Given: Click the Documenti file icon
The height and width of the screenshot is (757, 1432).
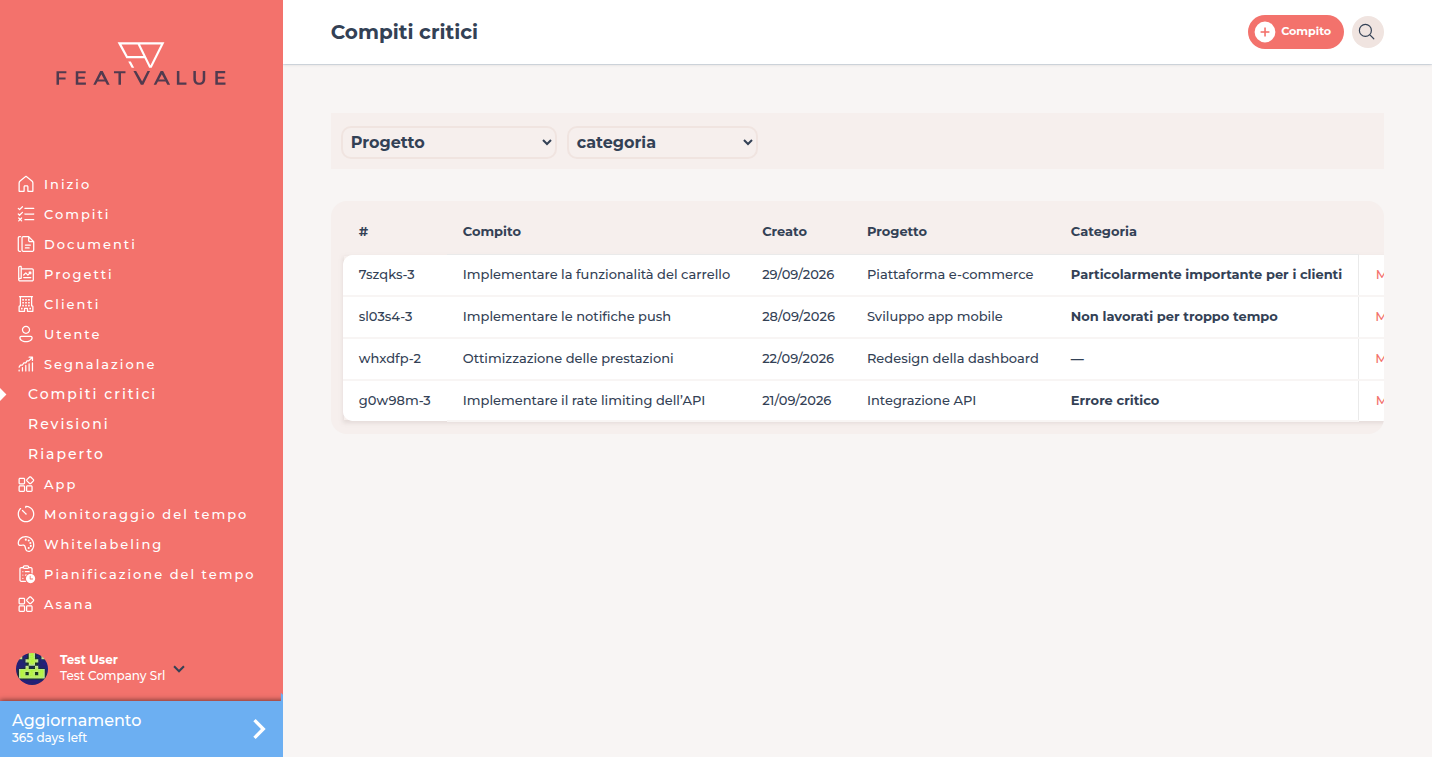Looking at the screenshot, I should (26, 244).
